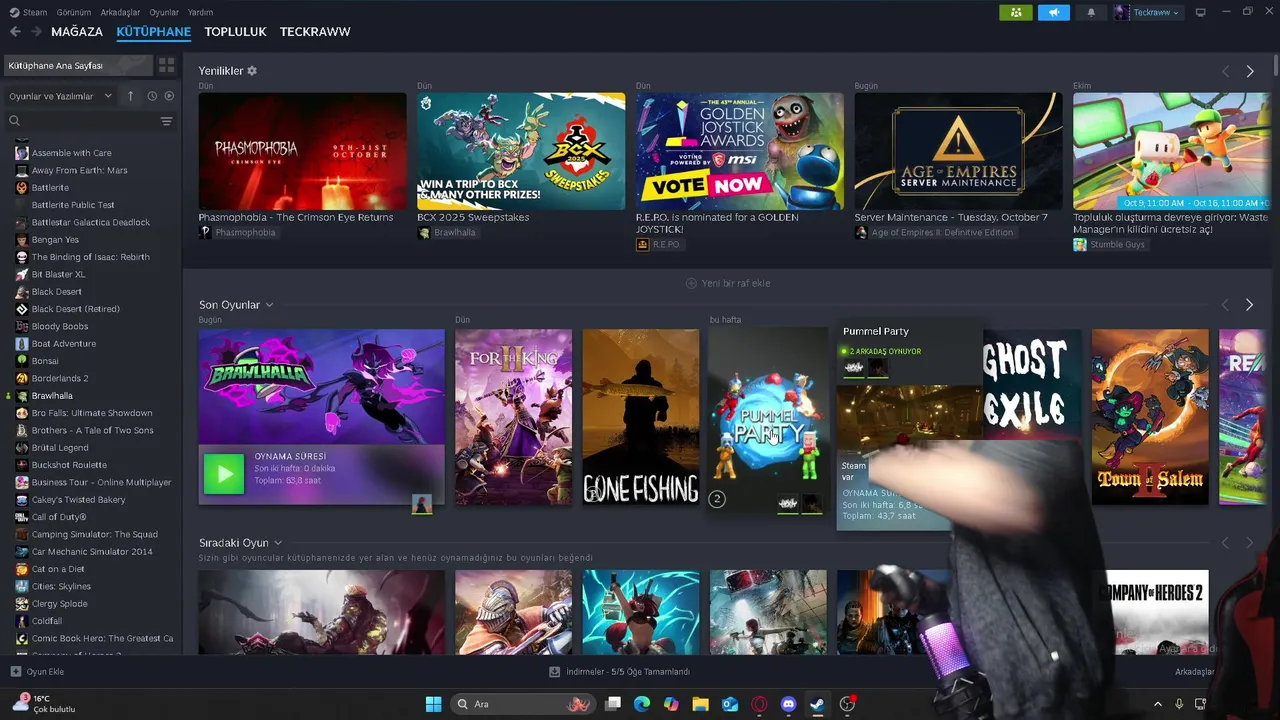Viewport: 1280px width, 720px height.
Task: Go forward with the right navigation arrow
Action: pyautogui.click(x=36, y=32)
